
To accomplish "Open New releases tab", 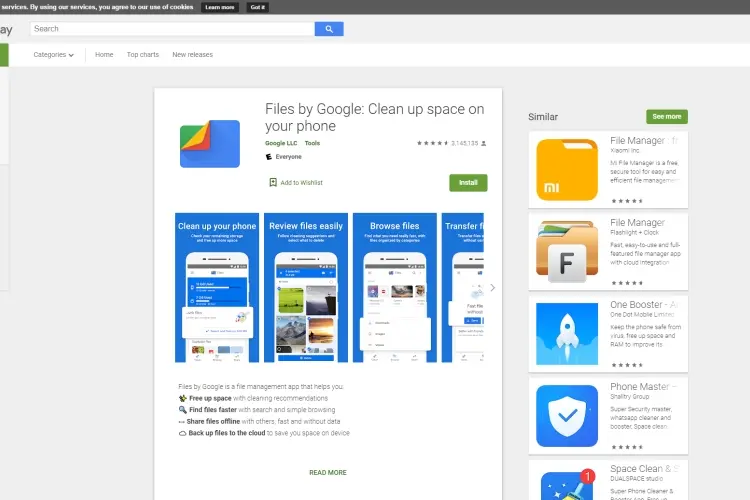I will pos(192,55).
